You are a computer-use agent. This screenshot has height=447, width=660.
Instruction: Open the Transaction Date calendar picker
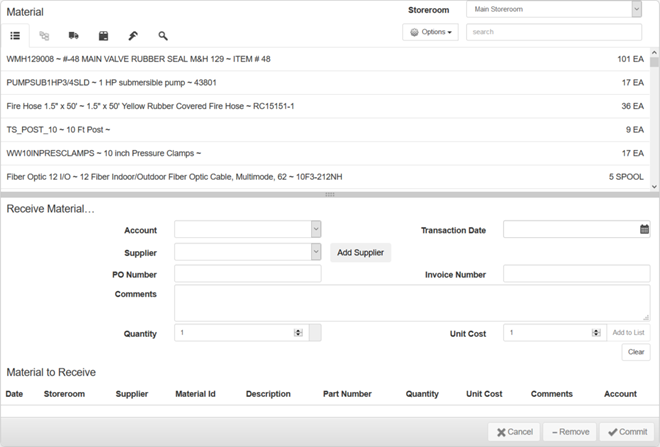[644, 229]
